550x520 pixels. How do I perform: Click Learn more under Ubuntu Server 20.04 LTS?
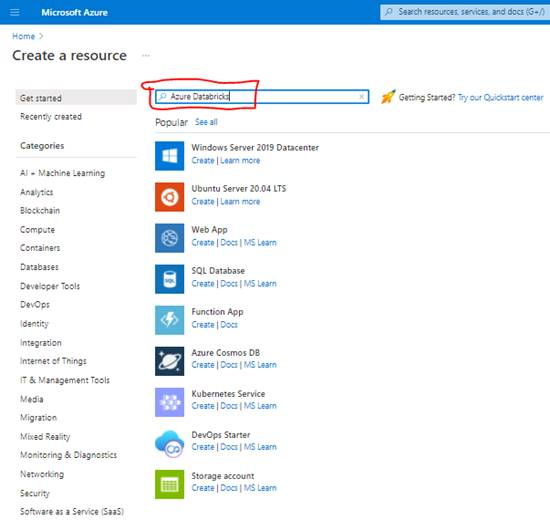tap(240, 201)
